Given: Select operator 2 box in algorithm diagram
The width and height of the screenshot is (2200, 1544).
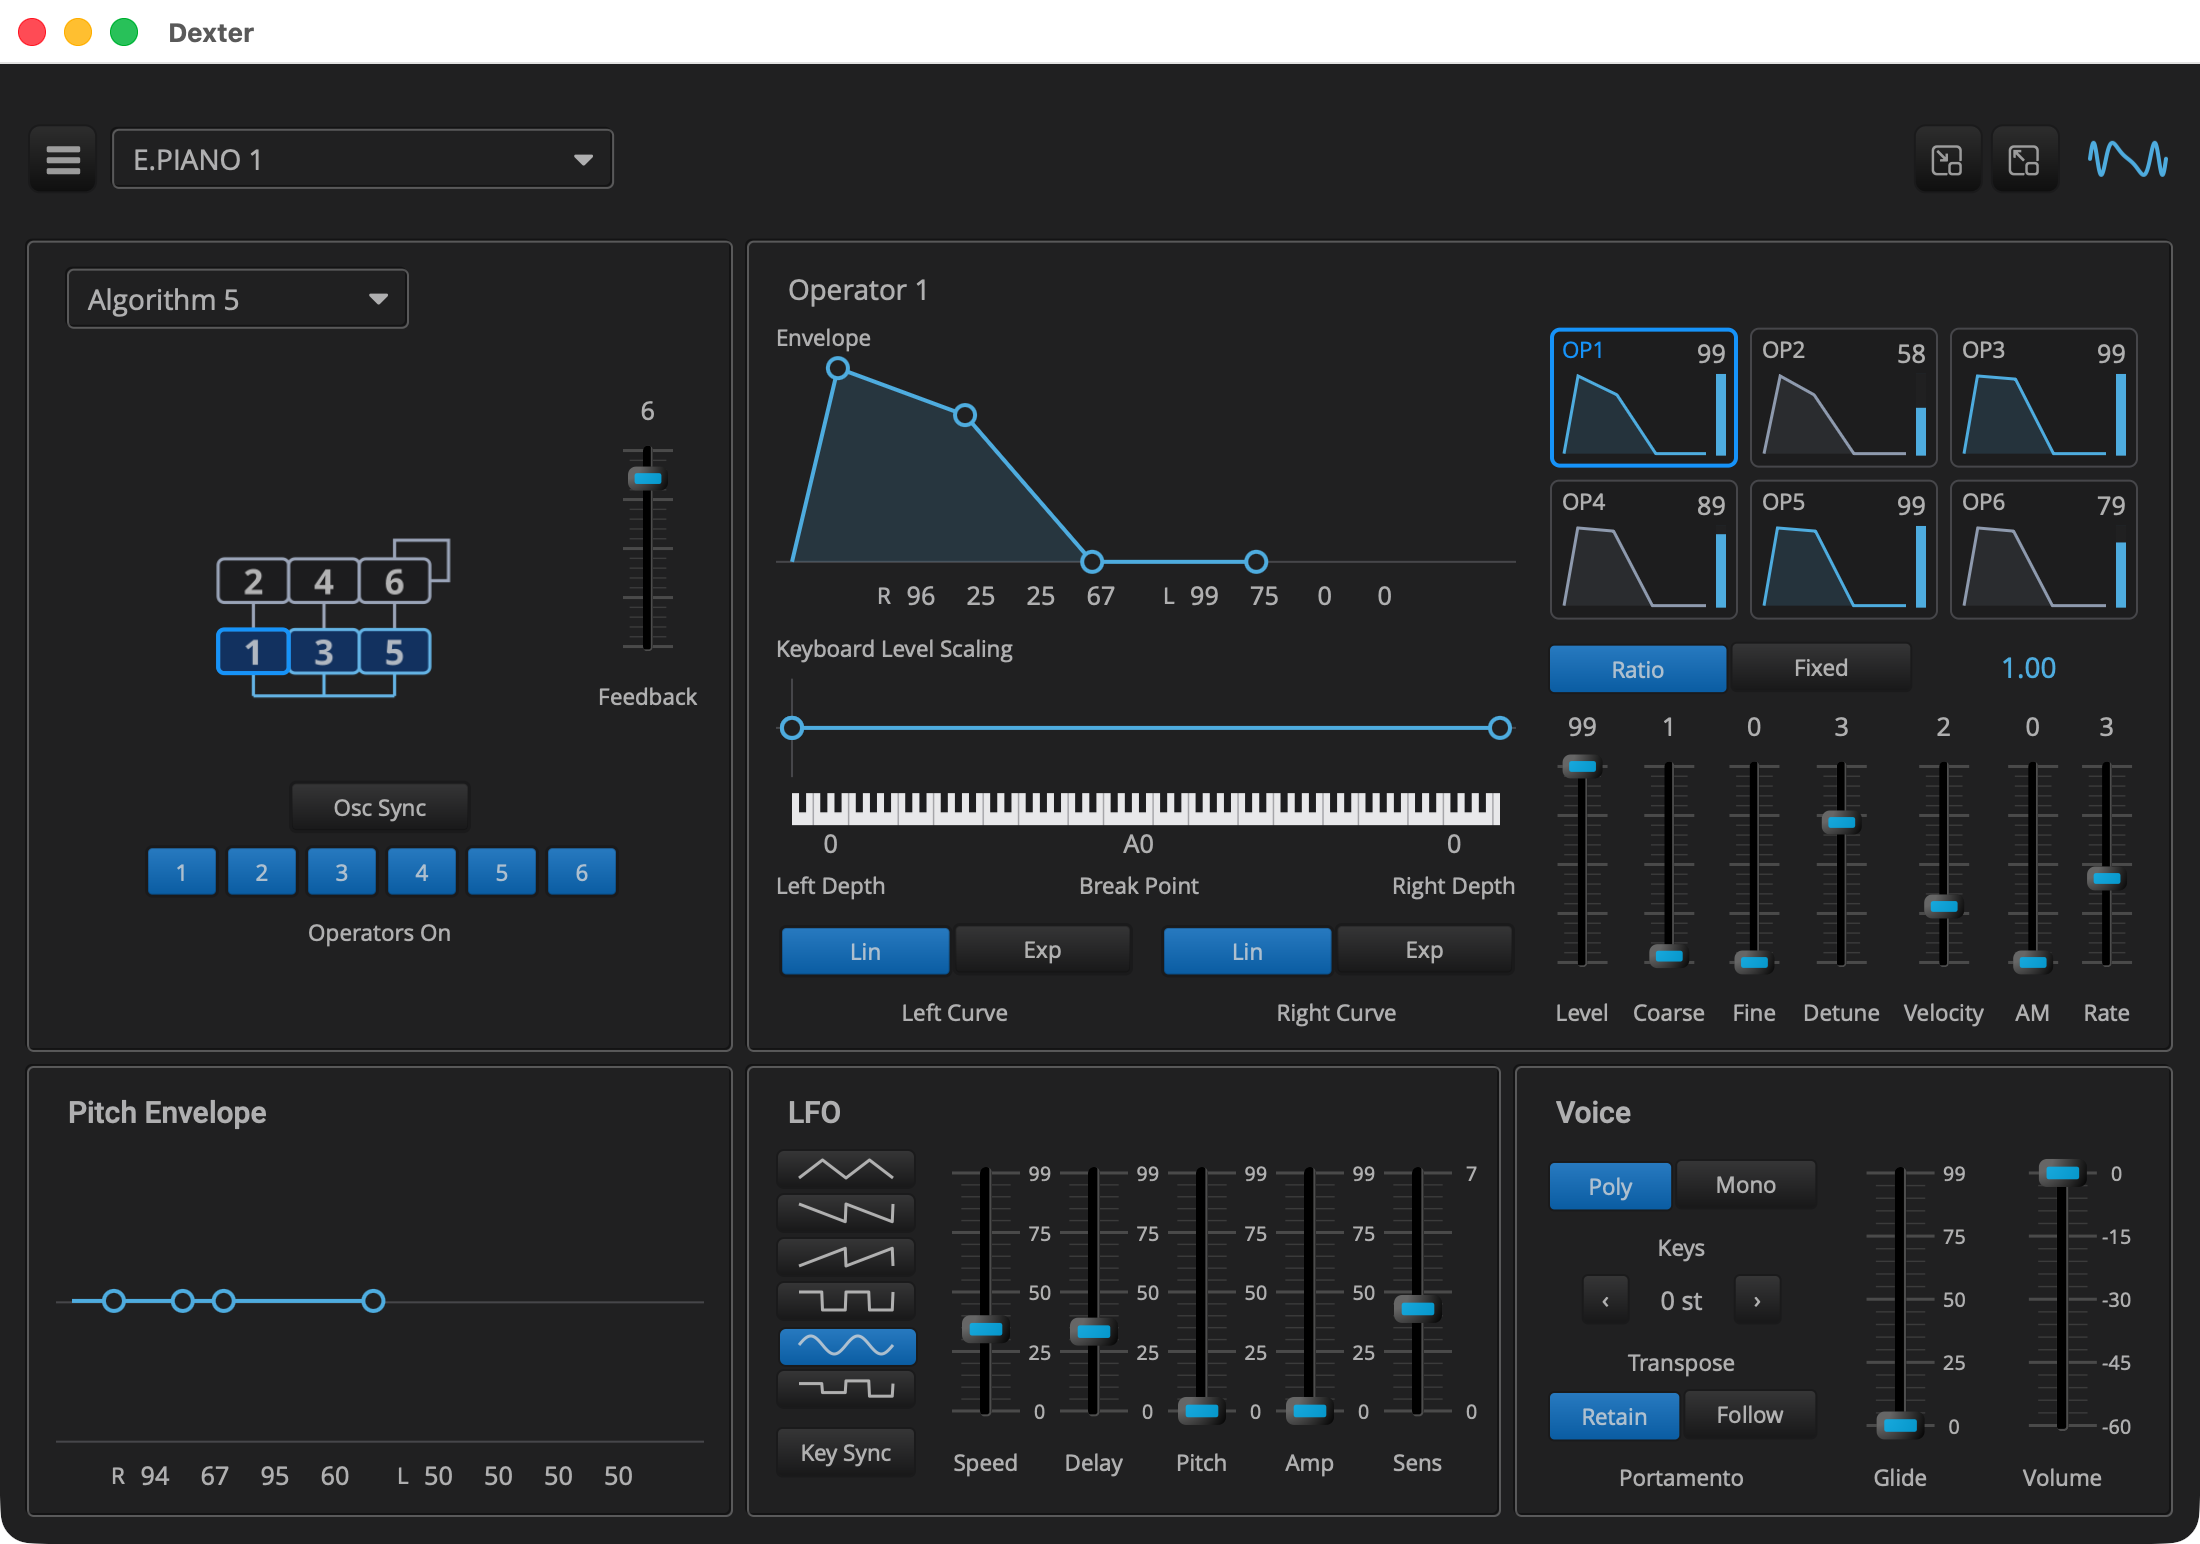Looking at the screenshot, I should coord(253,581).
